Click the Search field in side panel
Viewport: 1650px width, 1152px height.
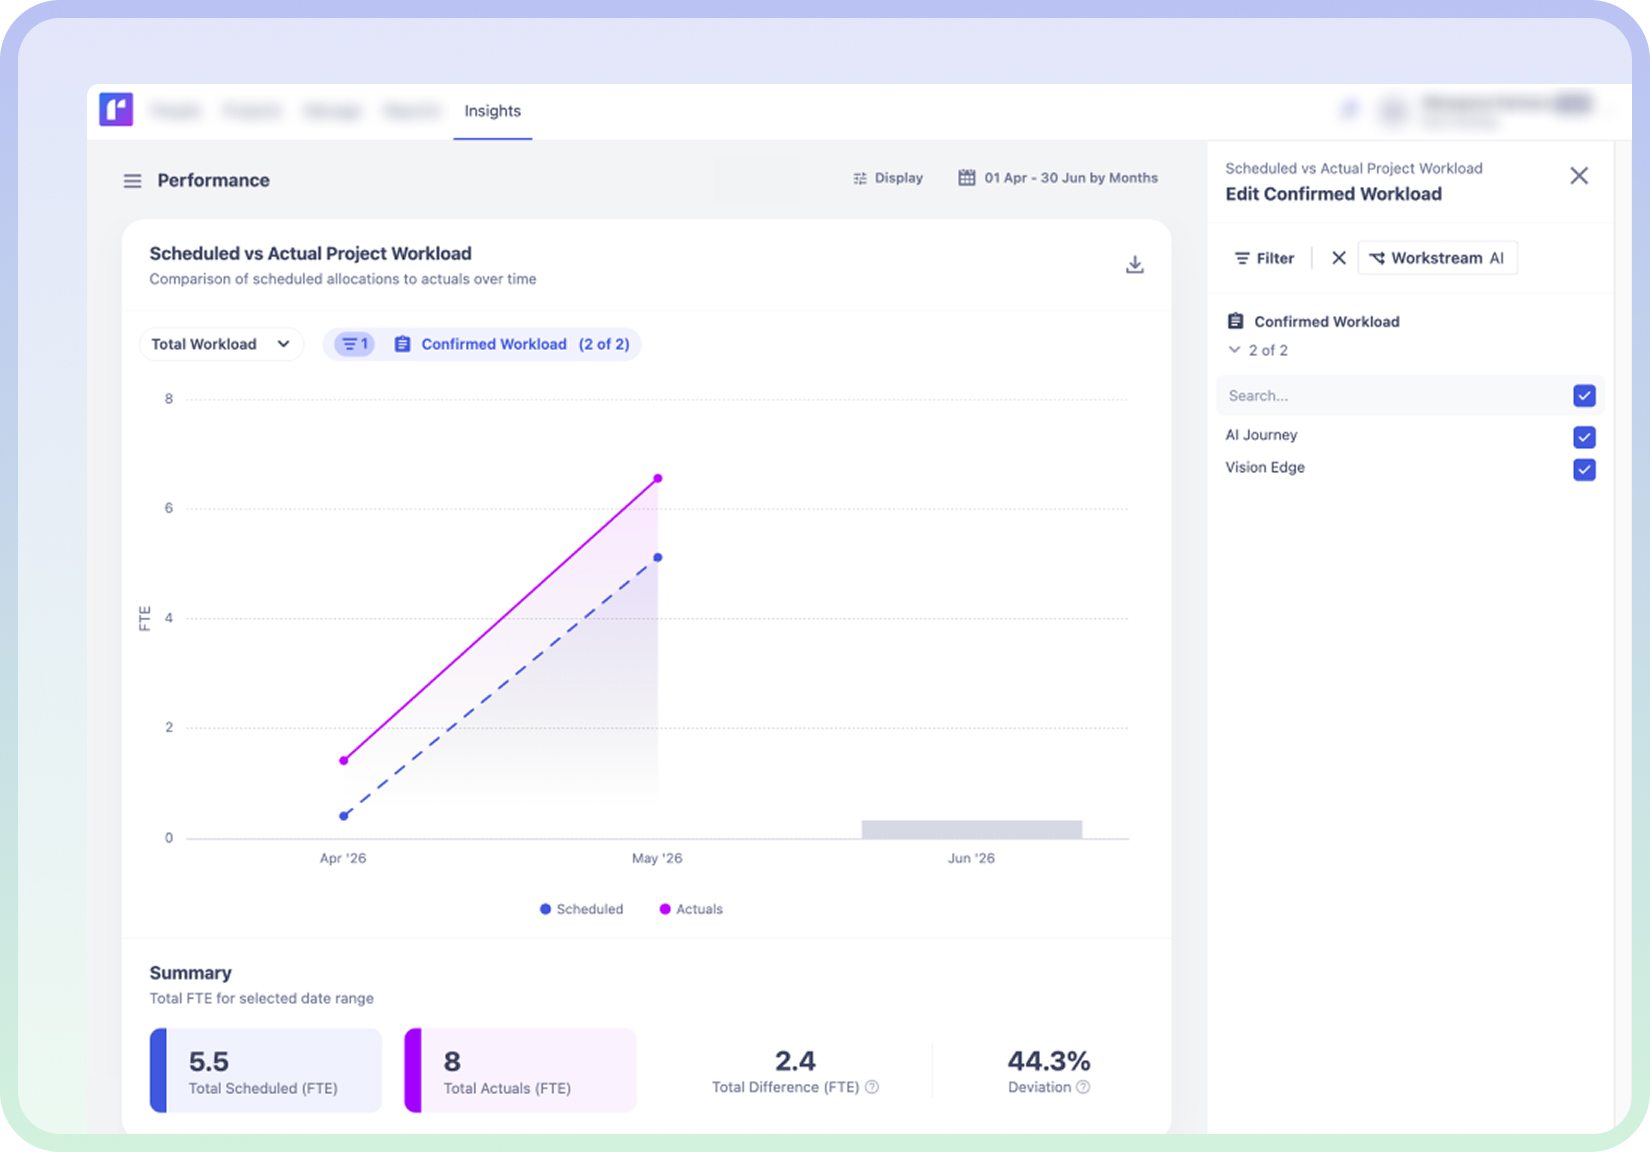pyautogui.click(x=1393, y=396)
